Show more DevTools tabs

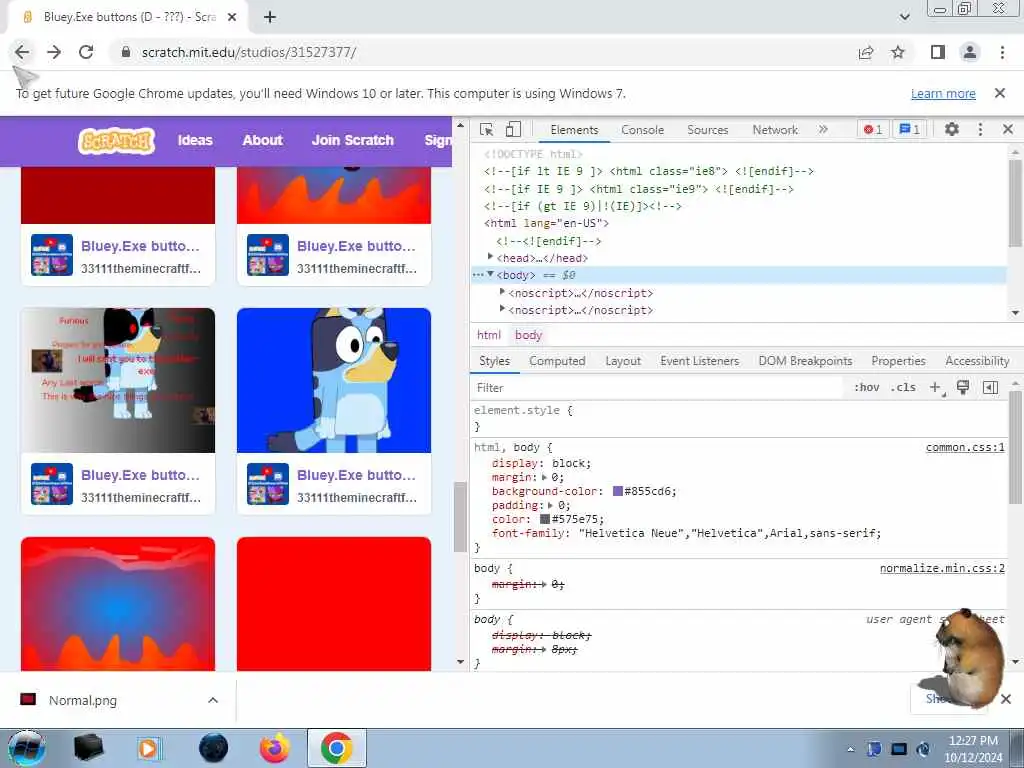click(x=824, y=129)
